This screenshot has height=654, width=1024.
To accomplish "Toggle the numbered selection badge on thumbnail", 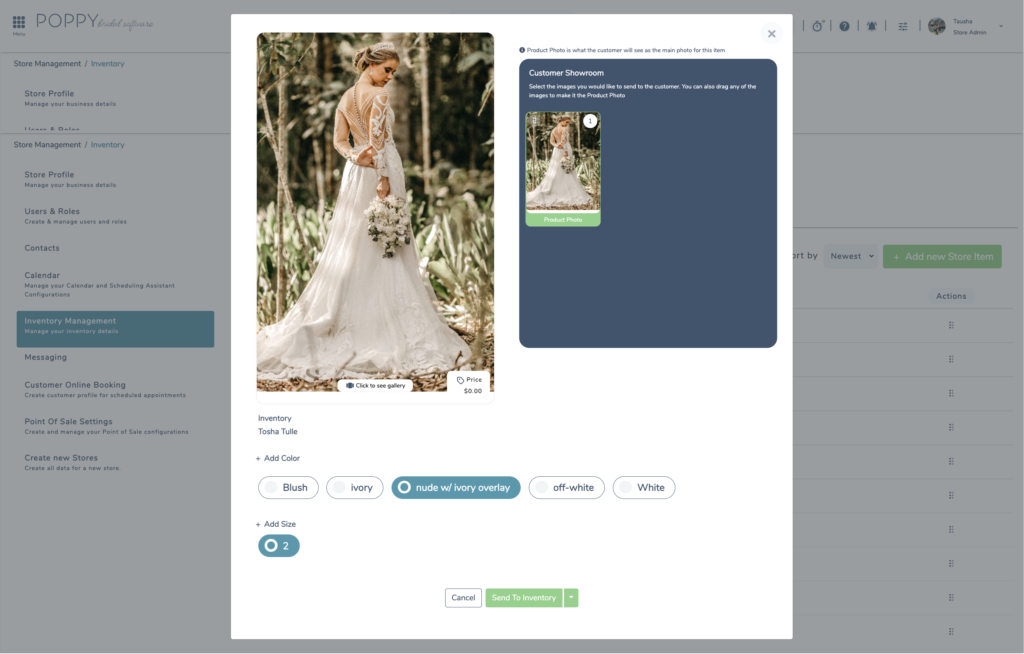I will click(x=590, y=121).
